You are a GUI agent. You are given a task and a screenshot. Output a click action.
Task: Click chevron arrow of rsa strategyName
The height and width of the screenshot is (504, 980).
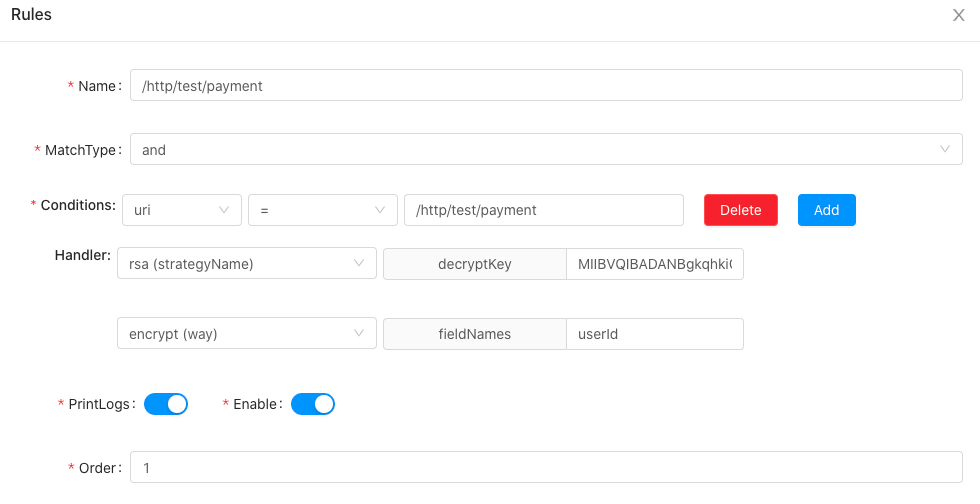coord(359,264)
